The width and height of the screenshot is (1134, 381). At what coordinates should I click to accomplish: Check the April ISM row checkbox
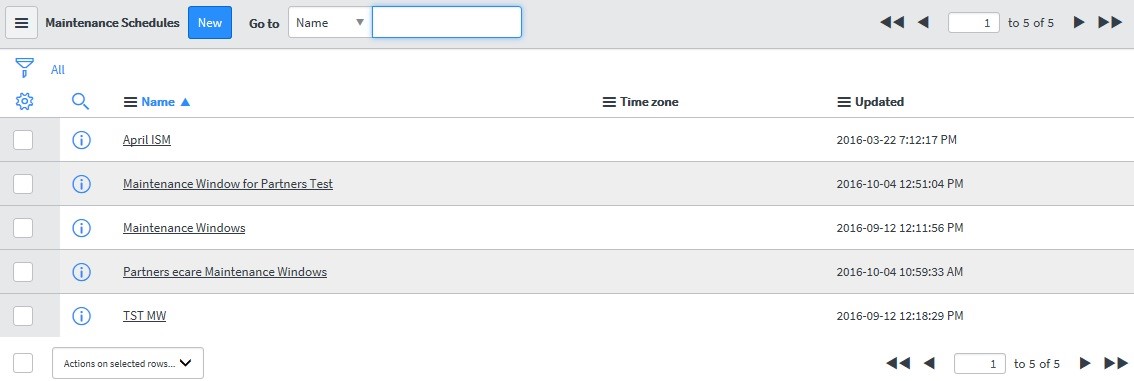click(x=23, y=140)
